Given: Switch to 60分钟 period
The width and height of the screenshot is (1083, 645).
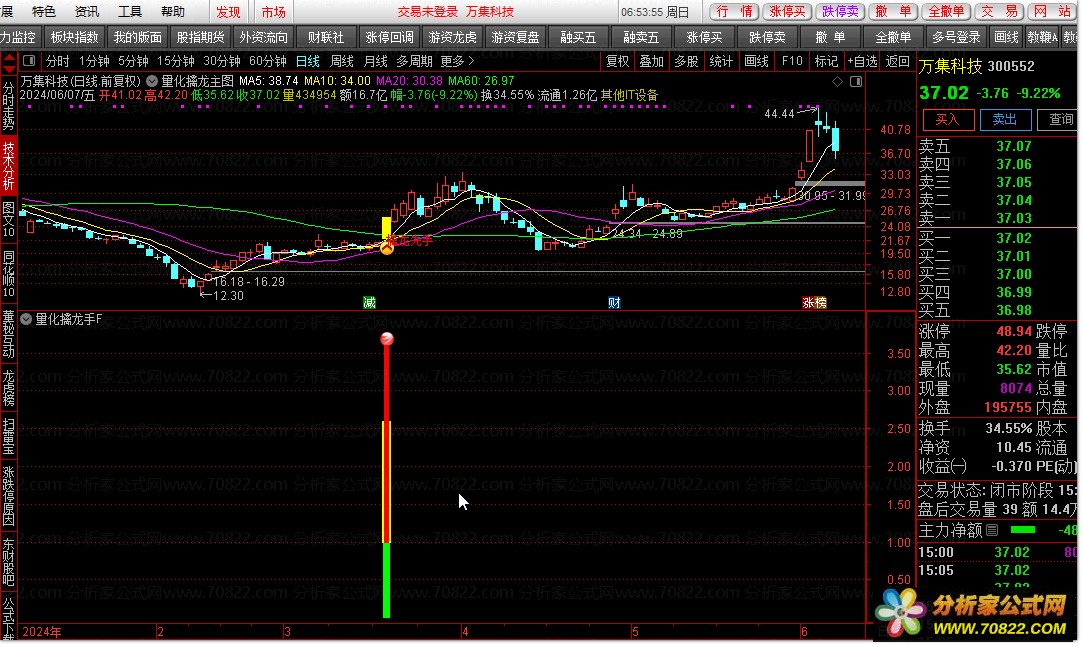Looking at the screenshot, I should (268, 61).
